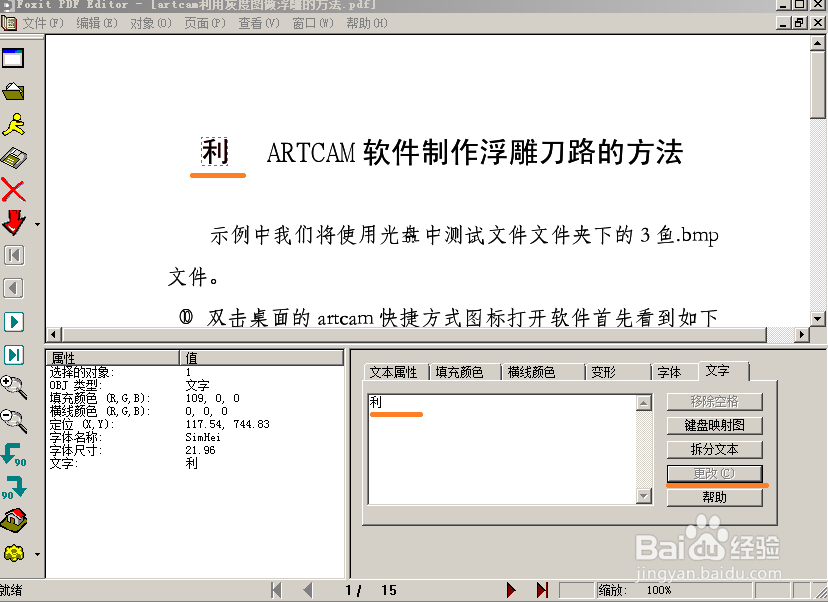The height and width of the screenshot is (602, 828).
Task: Switch to the 填充颜色 tab
Action: [459, 372]
